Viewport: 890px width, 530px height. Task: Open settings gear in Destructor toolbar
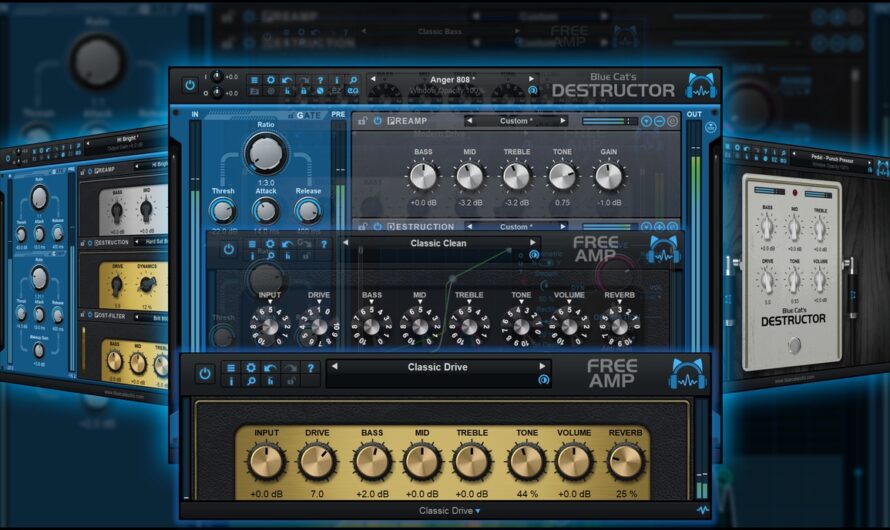271,80
